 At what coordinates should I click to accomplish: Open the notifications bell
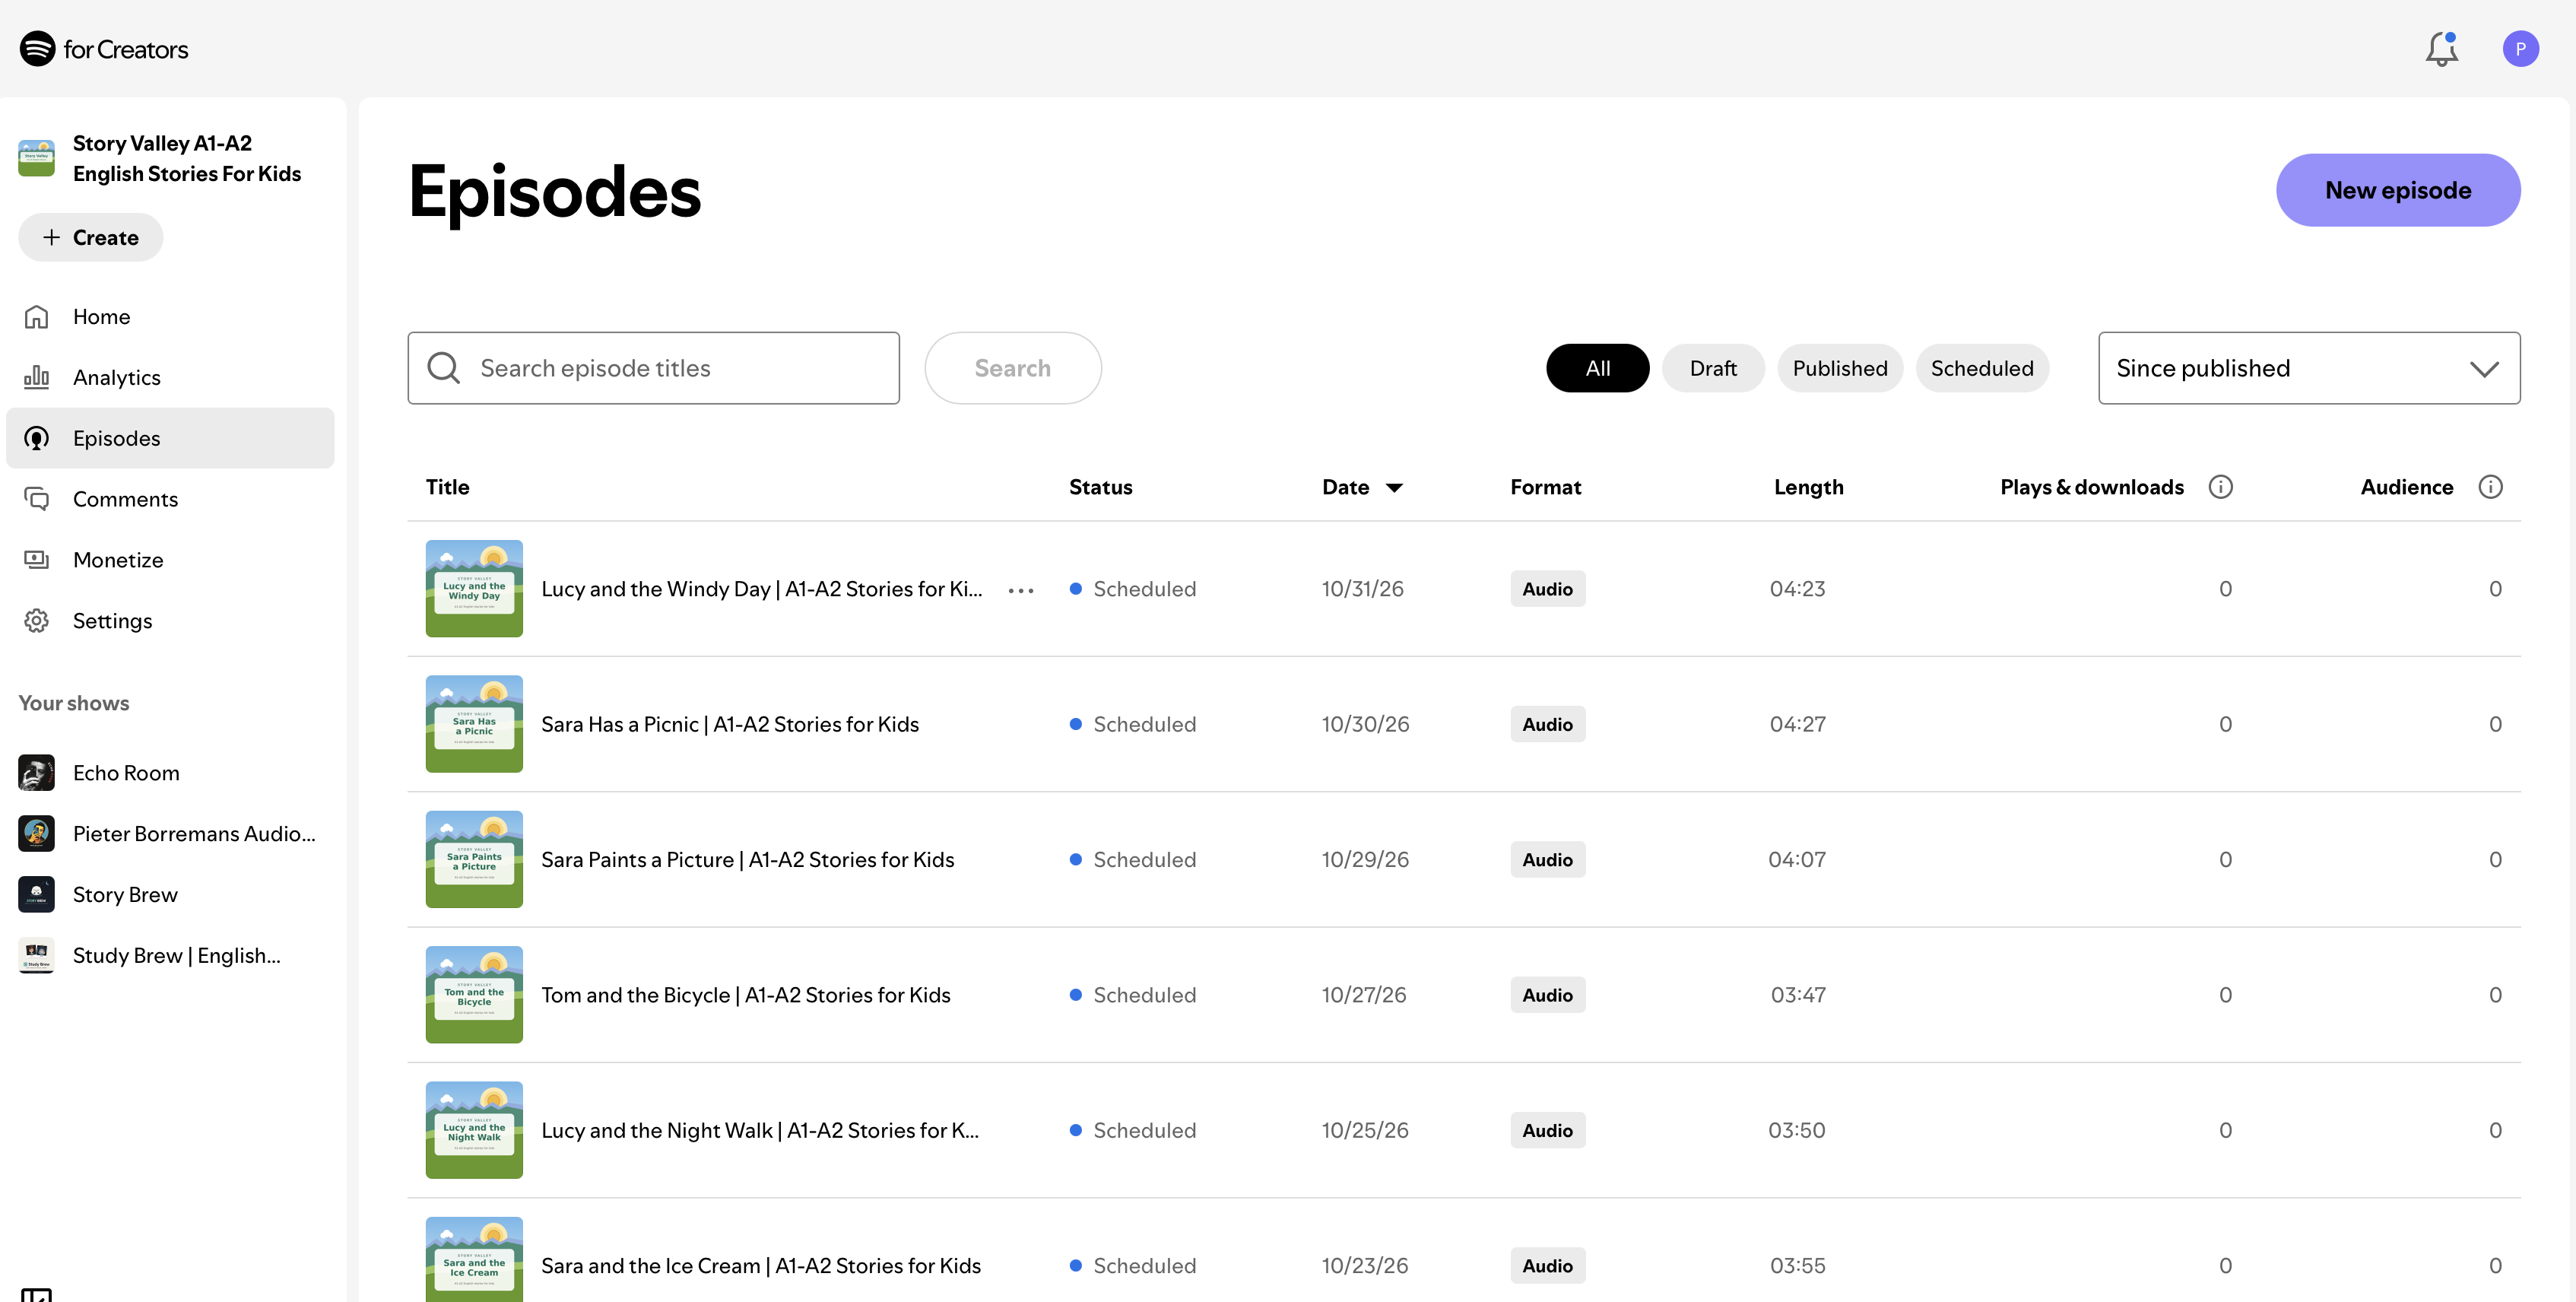[x=2441, y=49]
